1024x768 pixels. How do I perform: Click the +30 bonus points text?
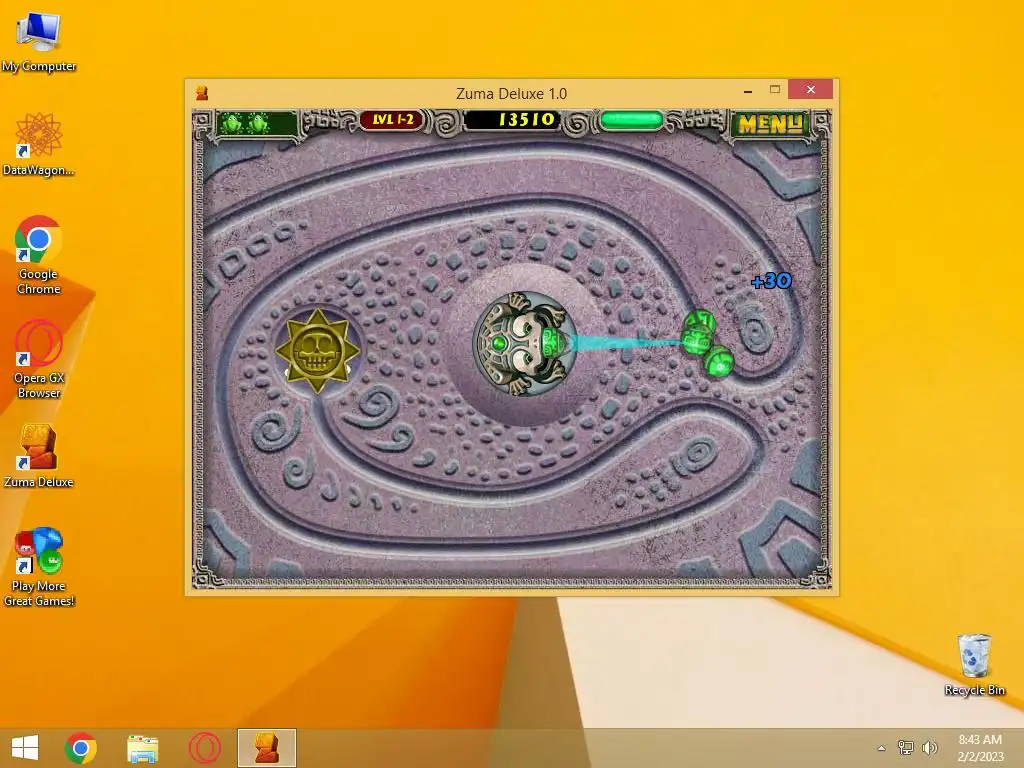point(771,281)
